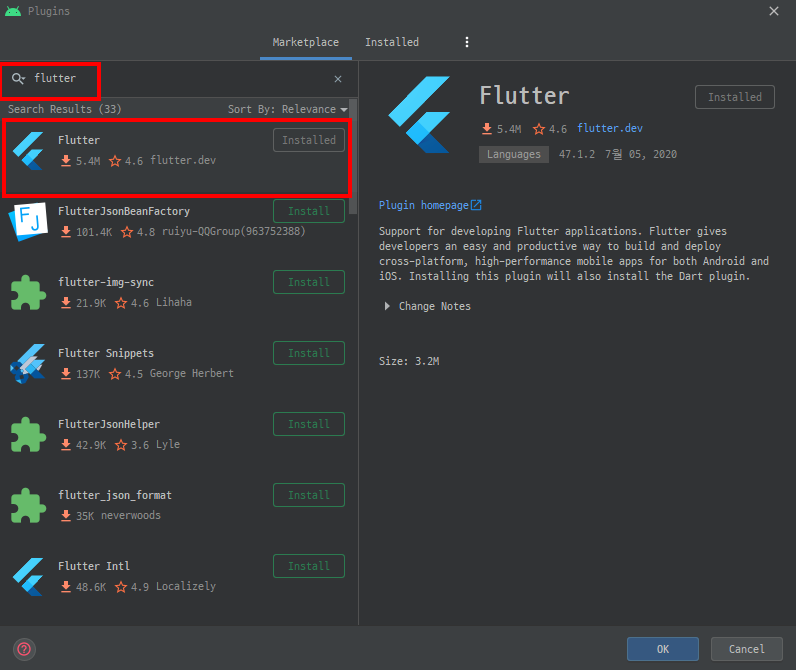Click the Size: 3.2M text

point(409,361)
